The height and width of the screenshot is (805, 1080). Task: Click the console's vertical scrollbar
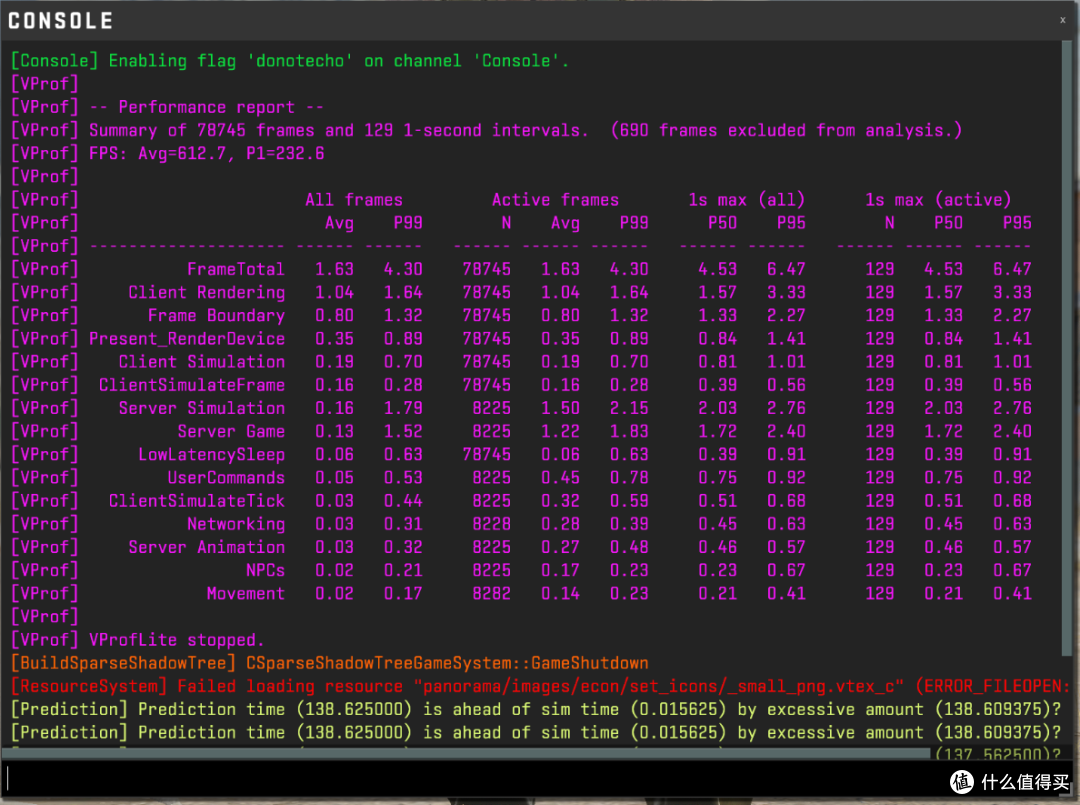click(x=1066, y=348)
